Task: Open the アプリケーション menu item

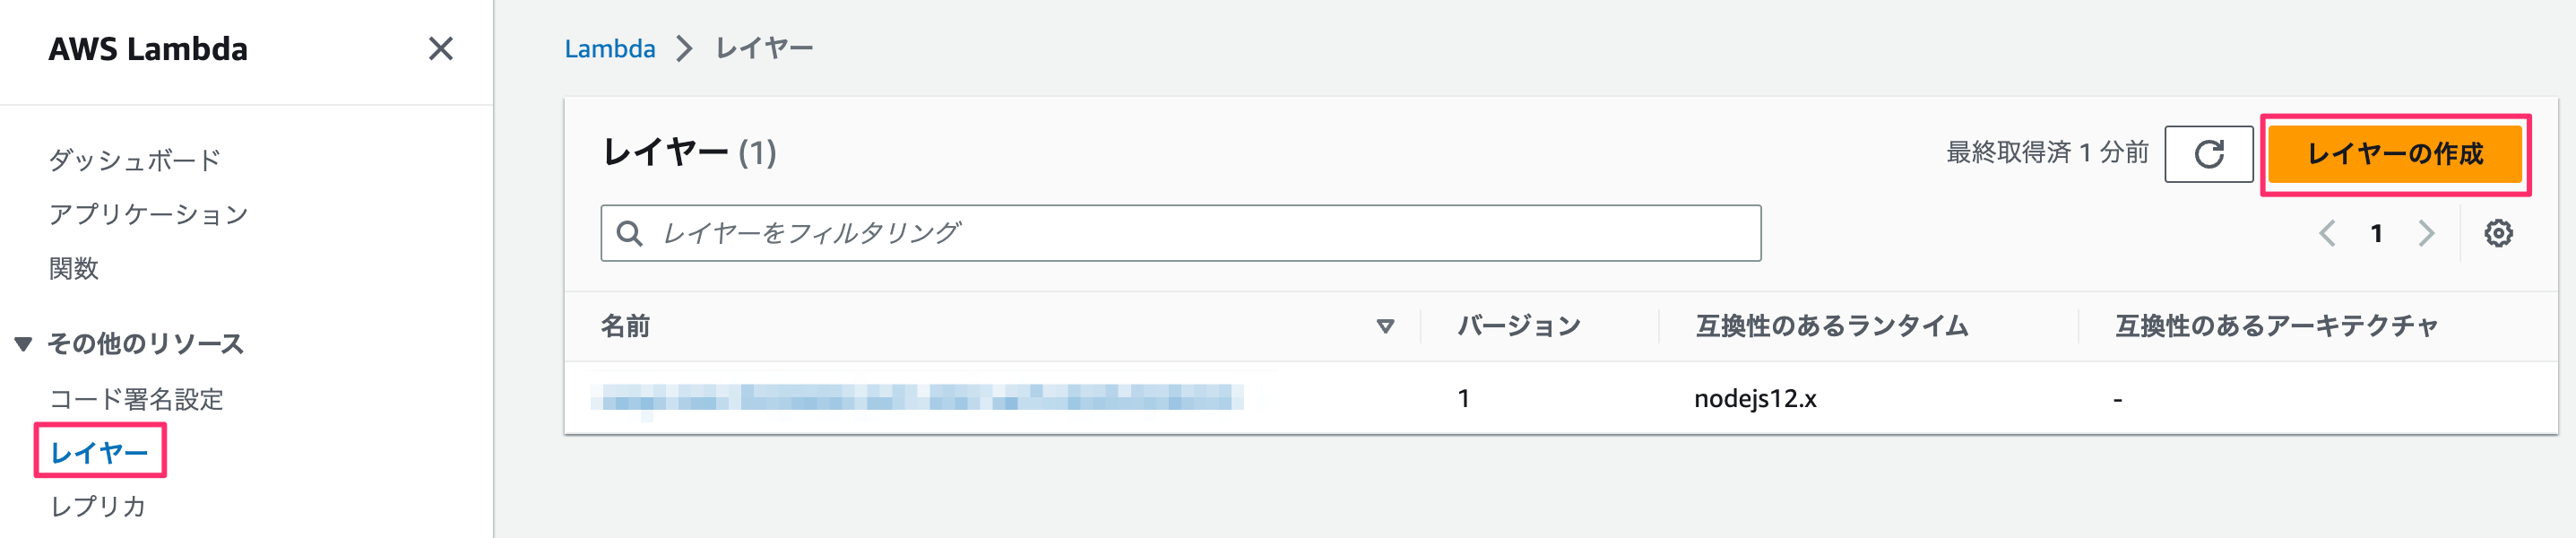Action: 148,214
